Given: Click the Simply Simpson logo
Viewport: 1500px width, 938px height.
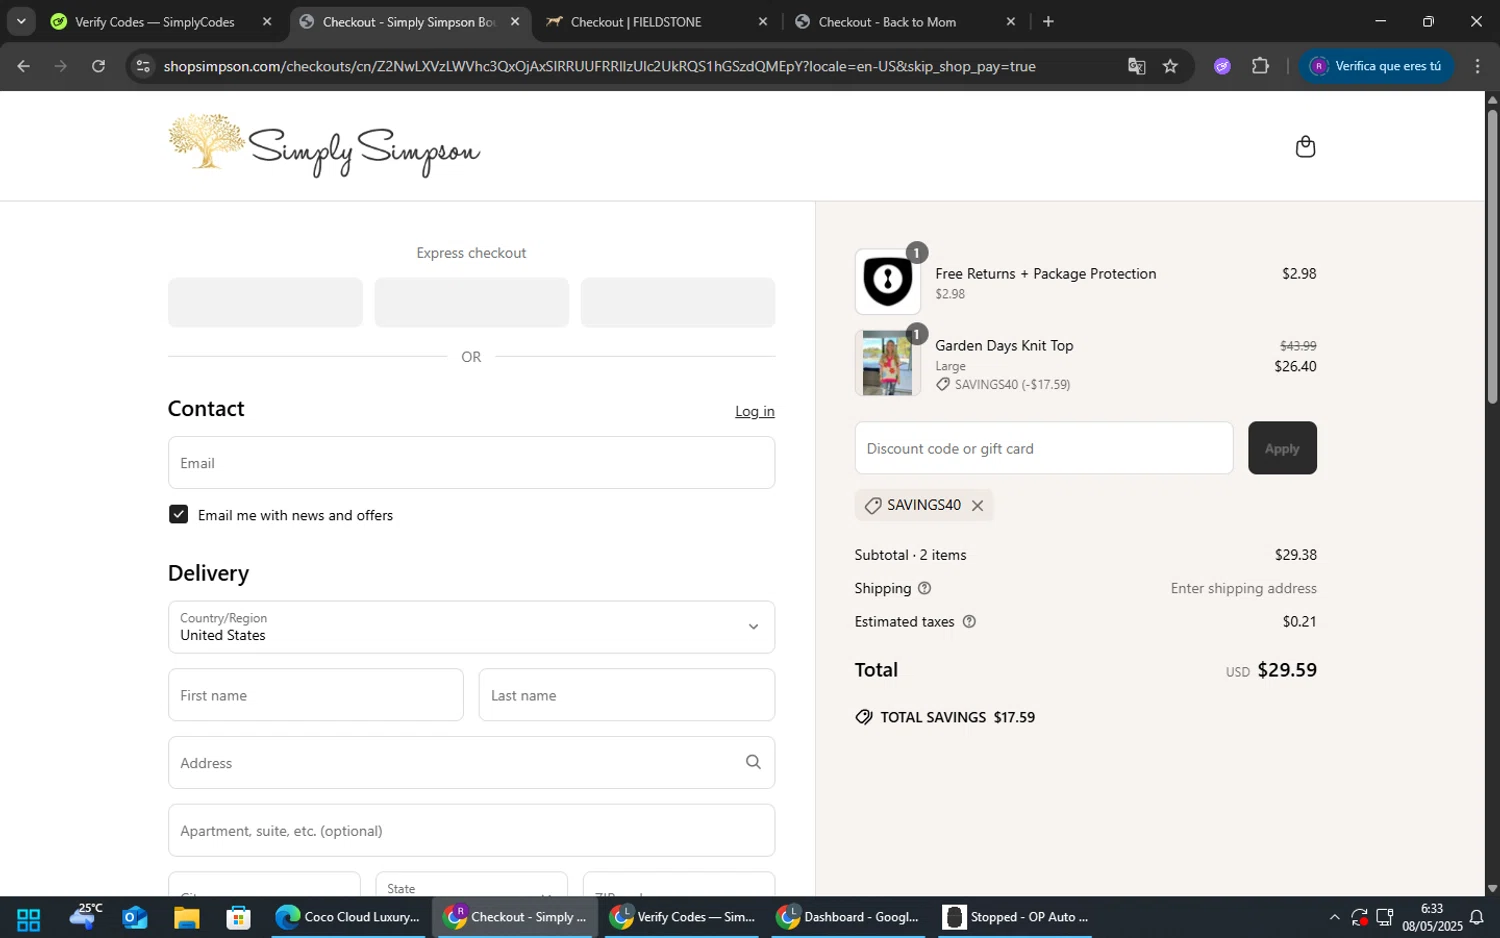Looking at the screenshot, I should [324, 146].
